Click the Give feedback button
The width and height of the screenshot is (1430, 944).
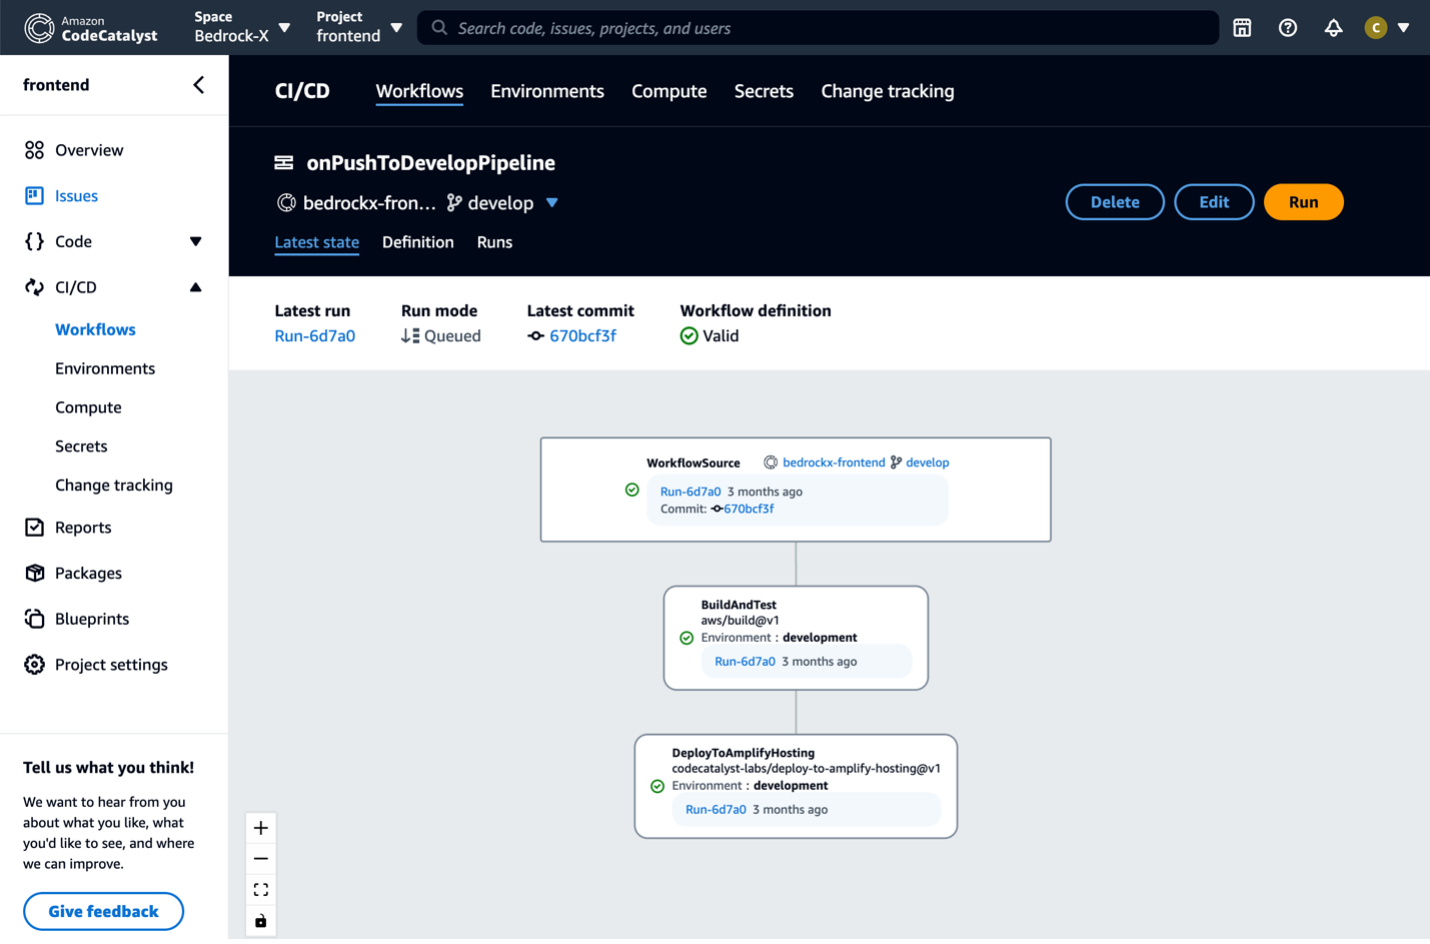(x=103, y=912)
